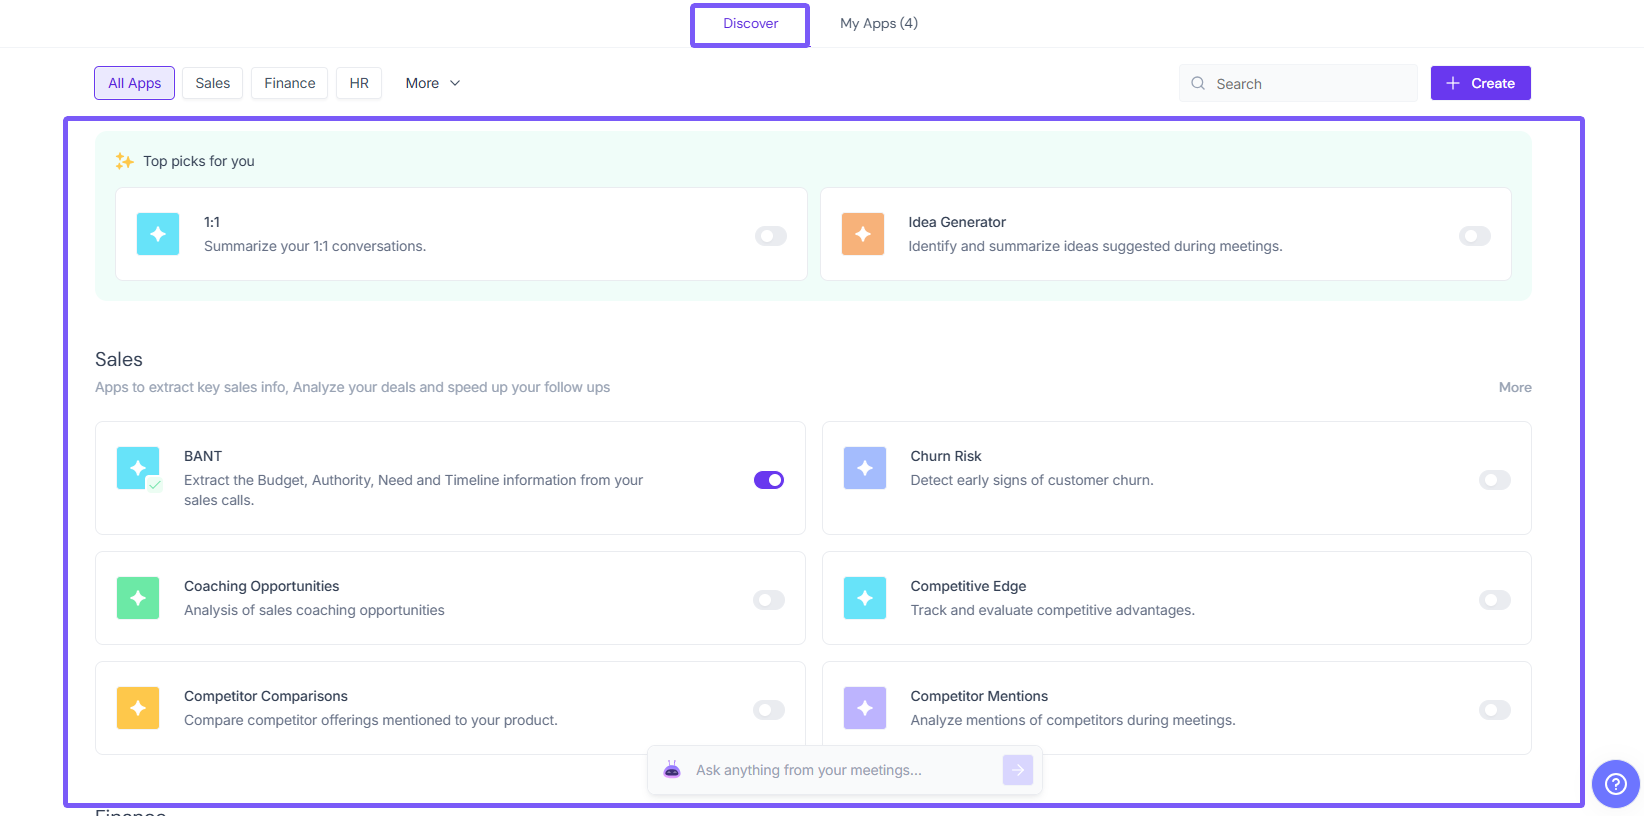Click 'Analysis of sales coaching opportunities' text

(x=314, y=610)
